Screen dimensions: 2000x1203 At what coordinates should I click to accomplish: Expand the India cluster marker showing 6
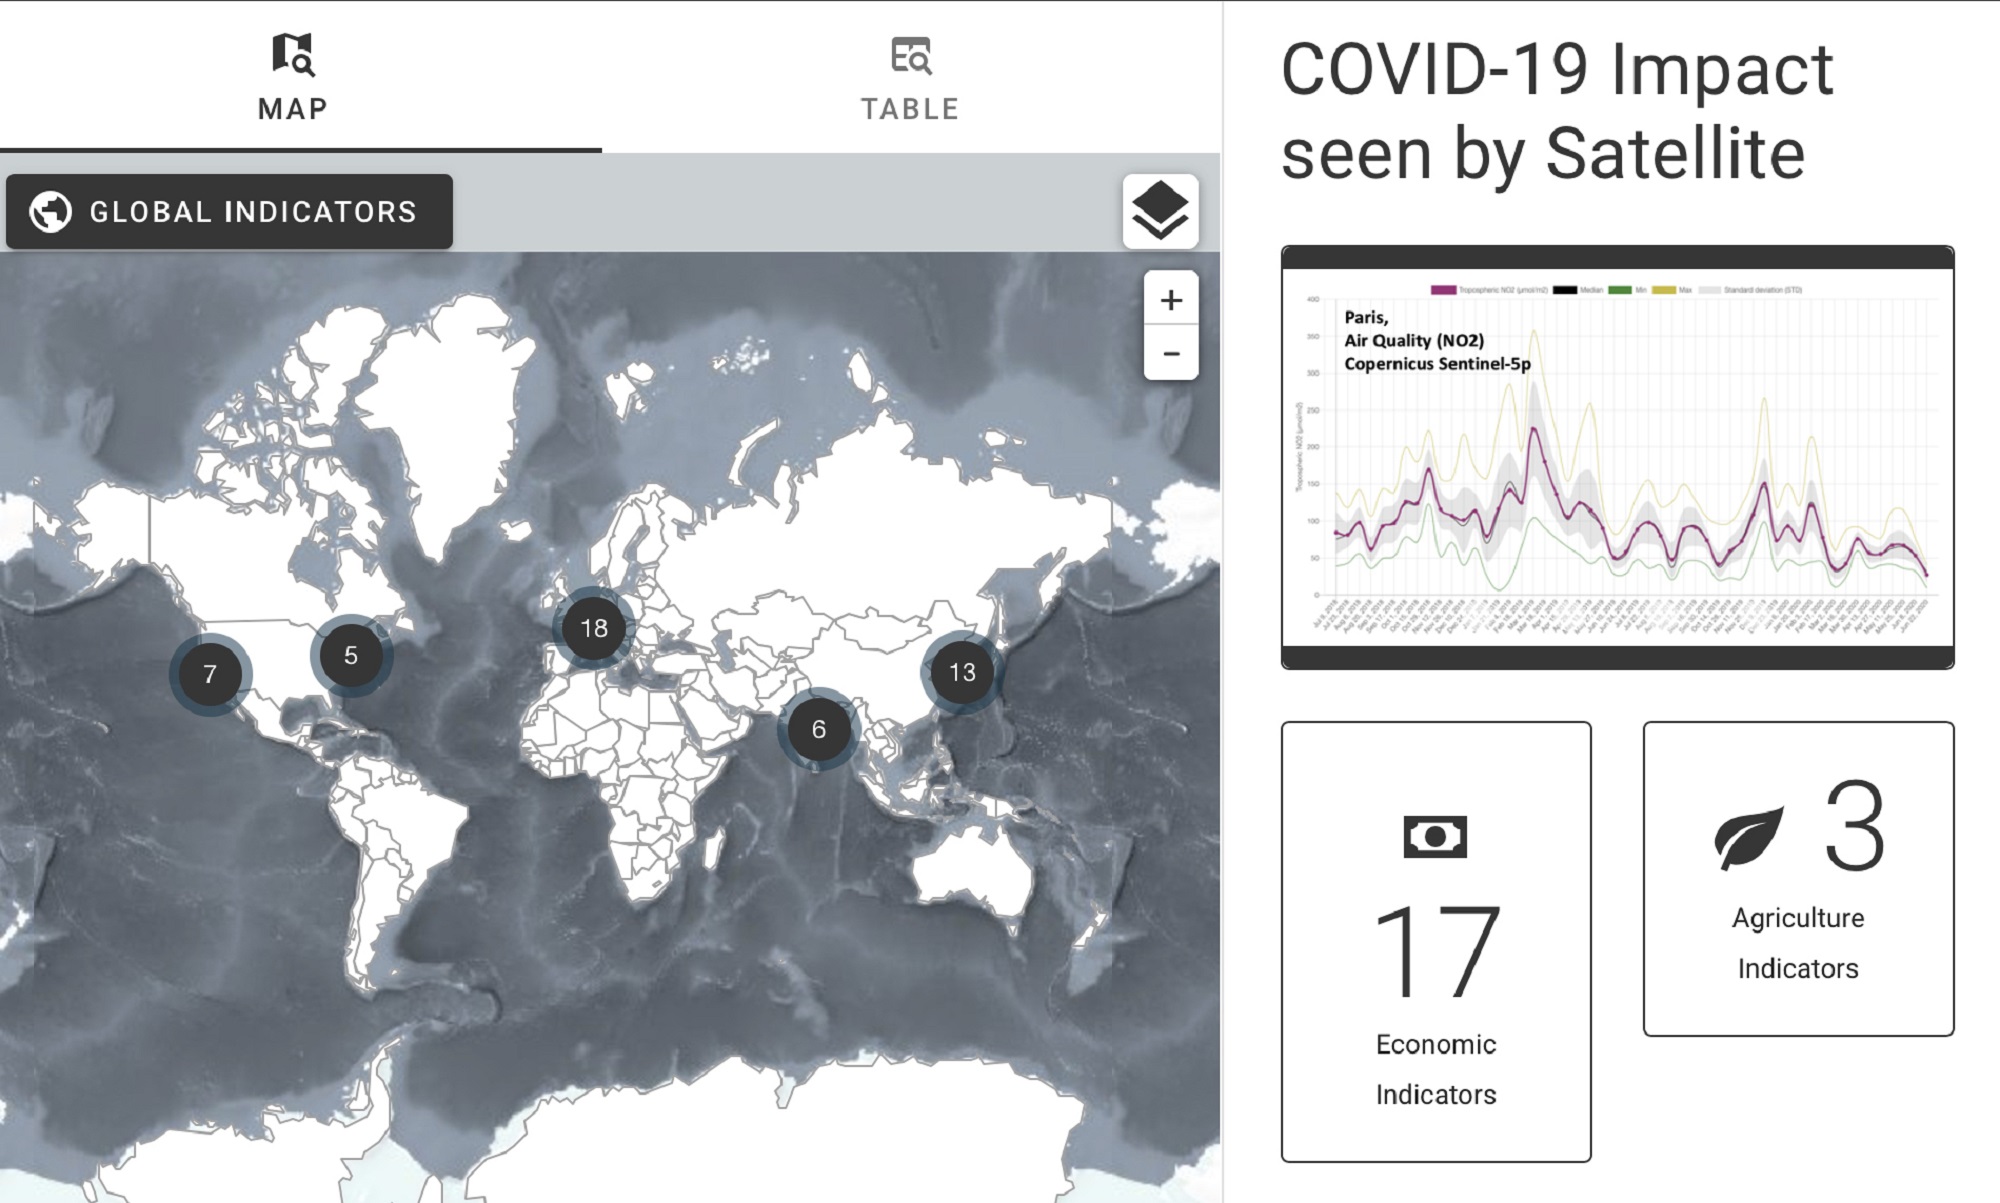click(819, 729)
